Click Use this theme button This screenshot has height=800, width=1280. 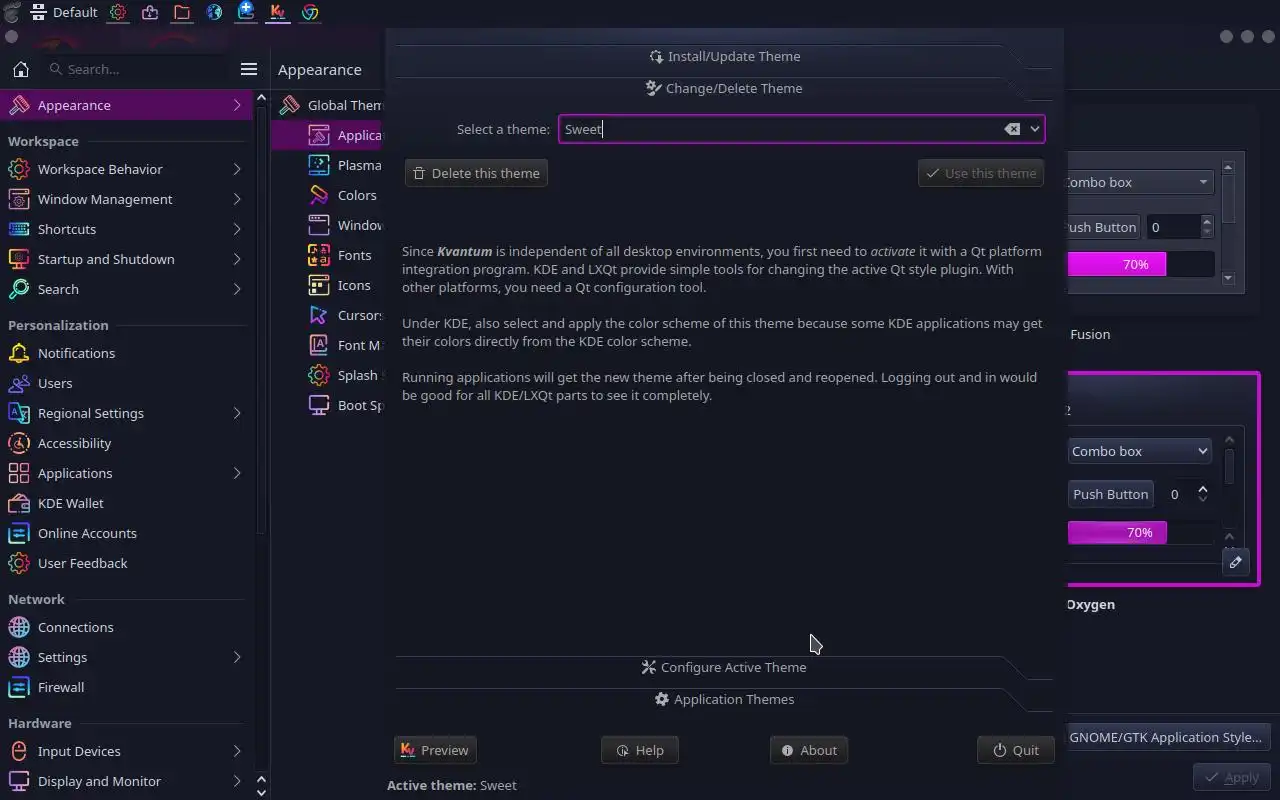(981, 173)
